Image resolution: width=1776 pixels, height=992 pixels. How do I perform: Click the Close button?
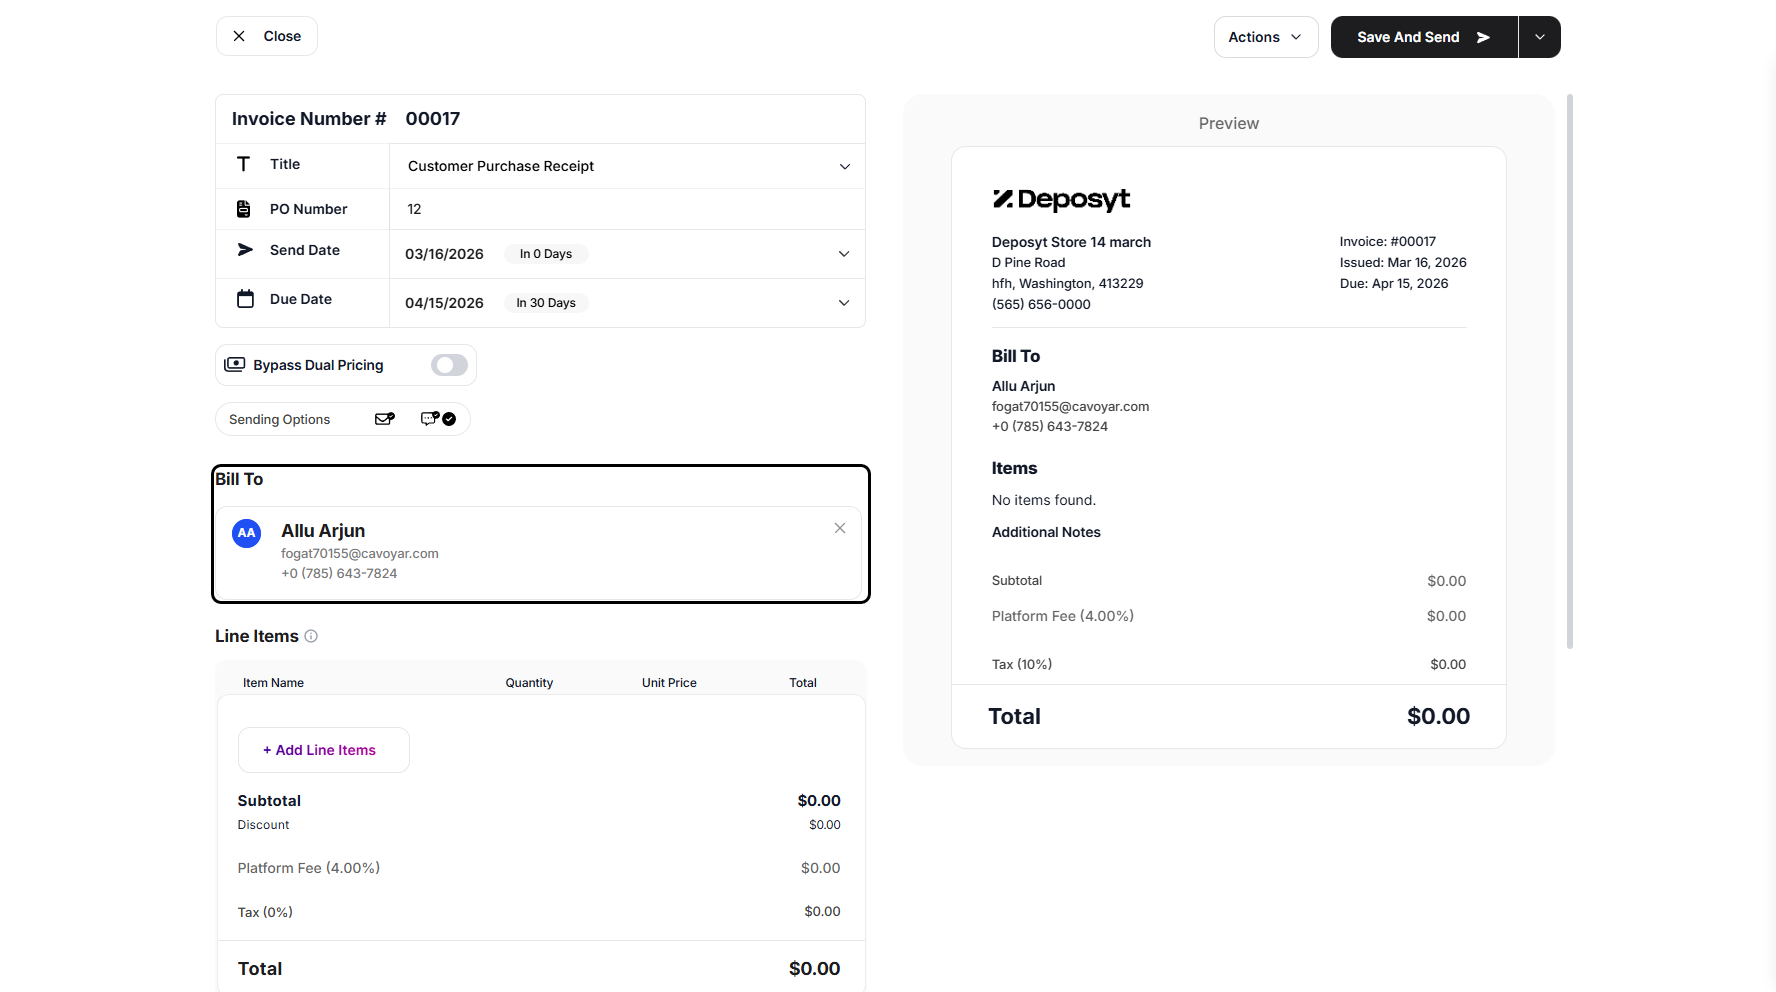(x=266, y=36)
